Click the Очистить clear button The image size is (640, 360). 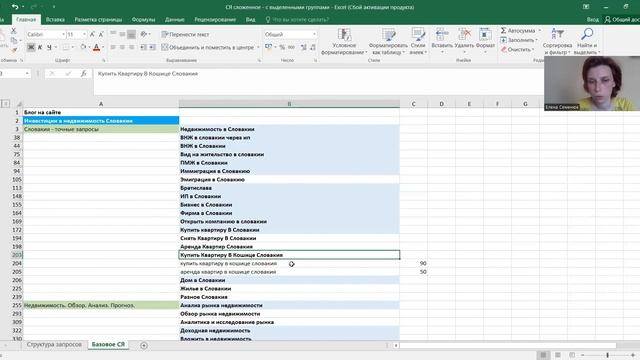coord(518,49)
